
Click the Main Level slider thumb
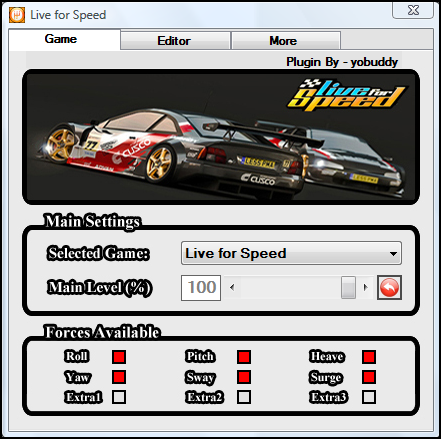point(348,287)
